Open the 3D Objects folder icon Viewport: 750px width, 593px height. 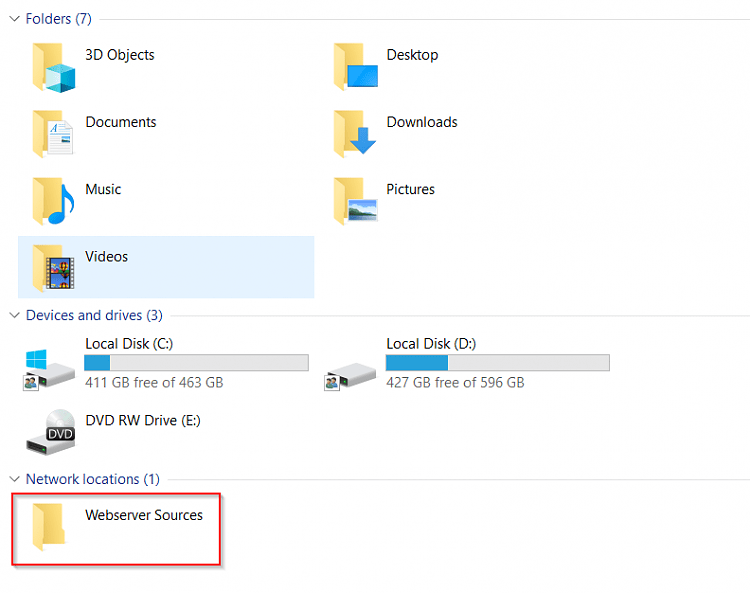coord(54,67)
